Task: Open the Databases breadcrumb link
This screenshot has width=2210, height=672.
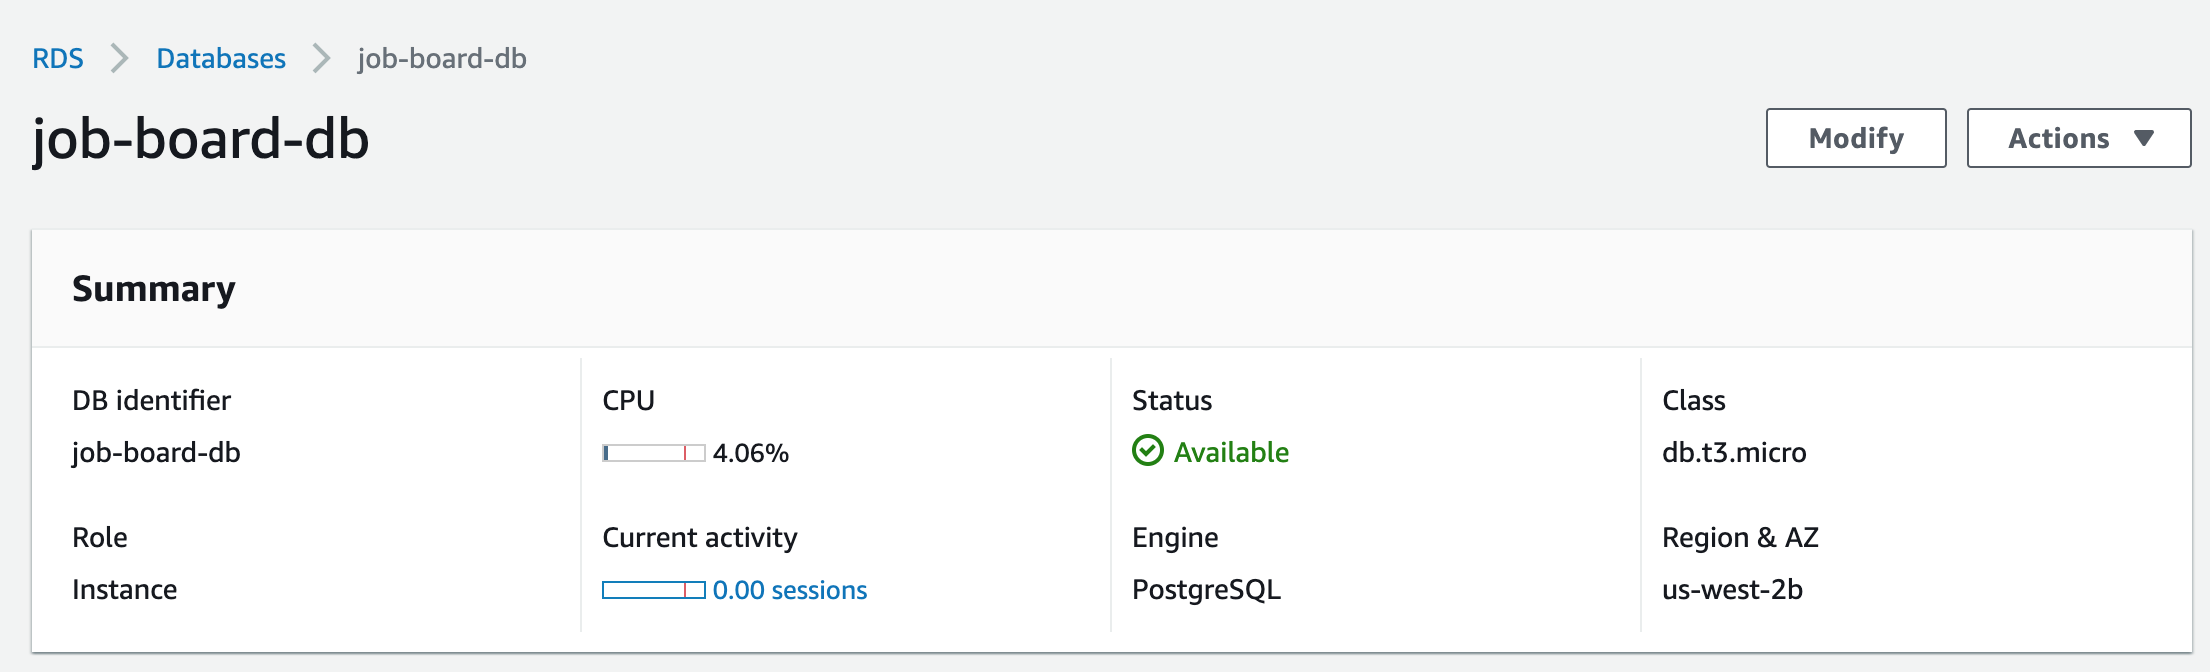Action: point(221,59)
